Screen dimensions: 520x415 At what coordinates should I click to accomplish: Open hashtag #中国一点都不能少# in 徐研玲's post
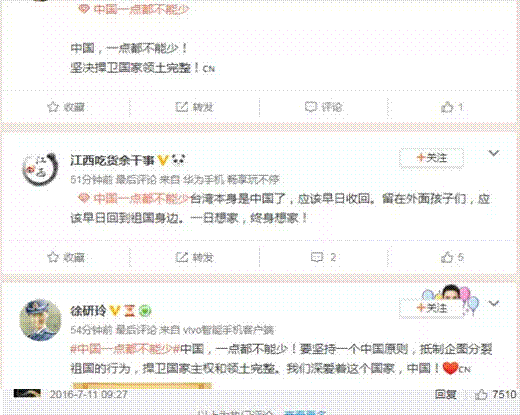pyautogui.click(x=125, y=349)
